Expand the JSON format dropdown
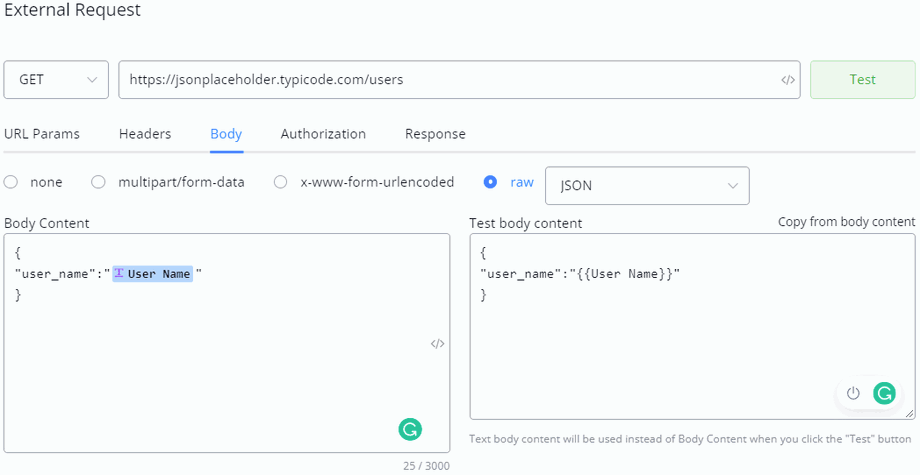 647,185
